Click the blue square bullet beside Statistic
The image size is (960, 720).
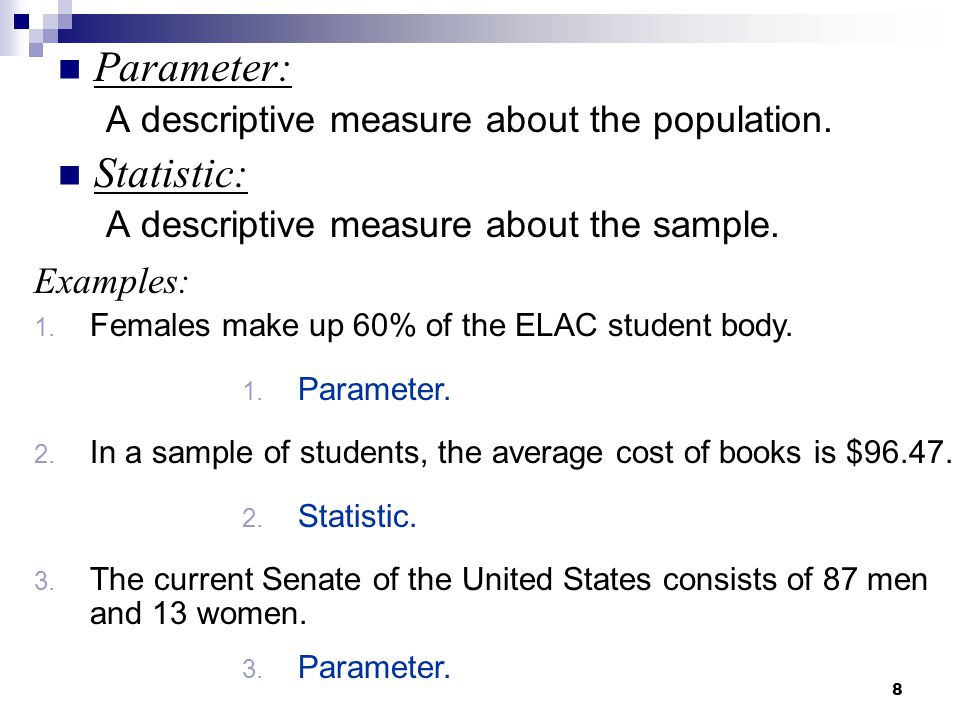[x=70, y=175]
